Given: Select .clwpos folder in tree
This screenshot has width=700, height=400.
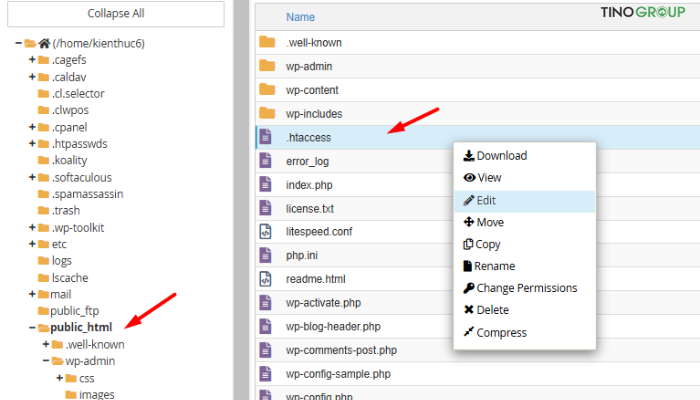Looking at the screenshot, I should [70, 110].
